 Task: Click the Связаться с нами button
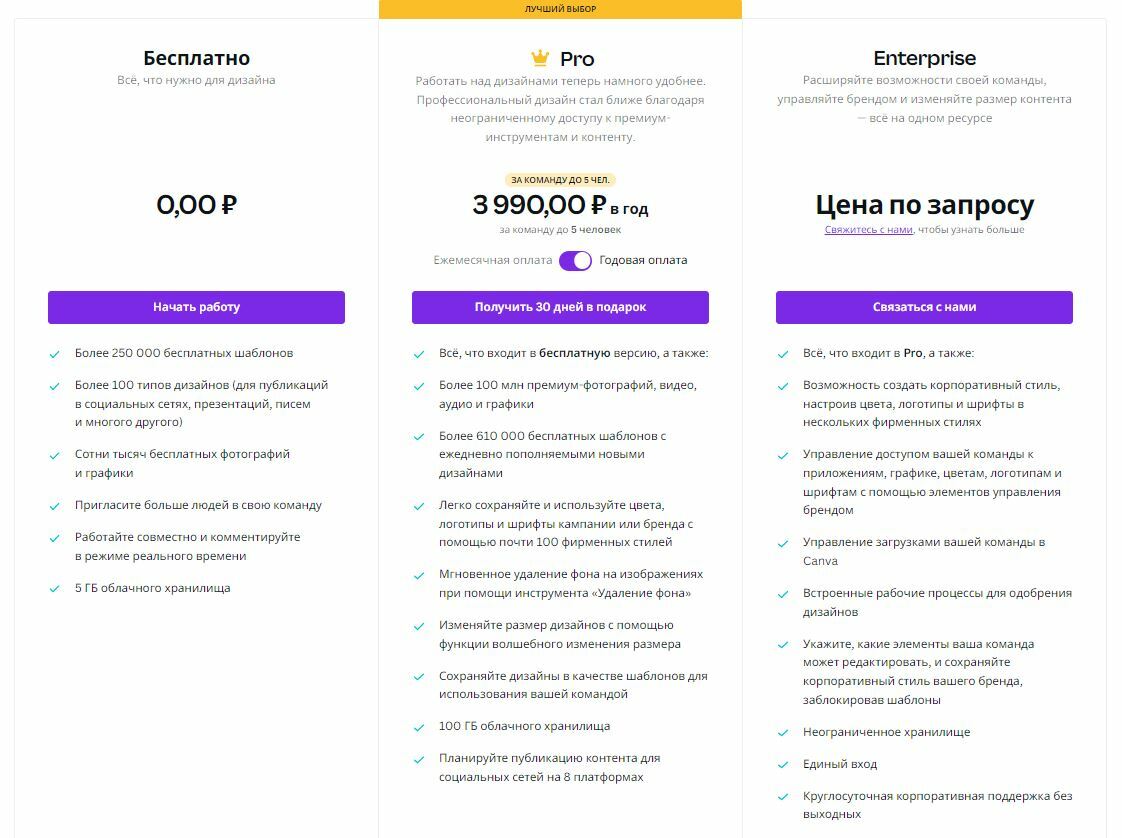click(x=925, y=307)
